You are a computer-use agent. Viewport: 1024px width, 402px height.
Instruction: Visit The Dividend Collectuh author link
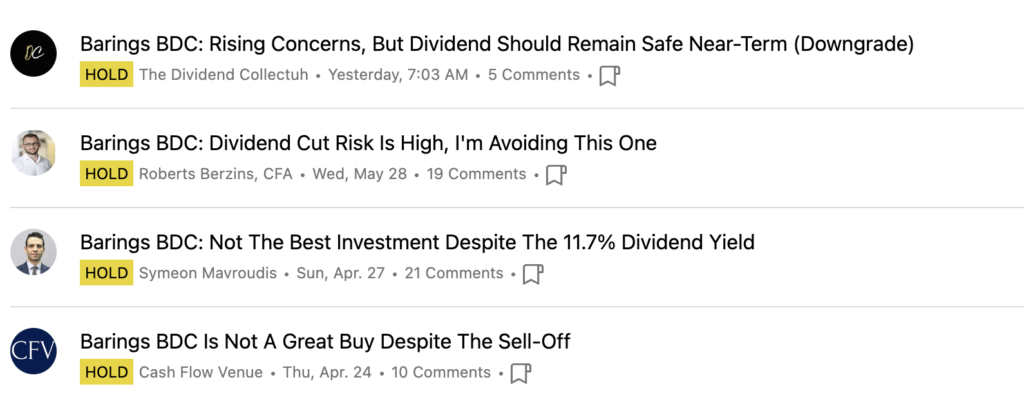pyautogui.click(x=223, y=75)
